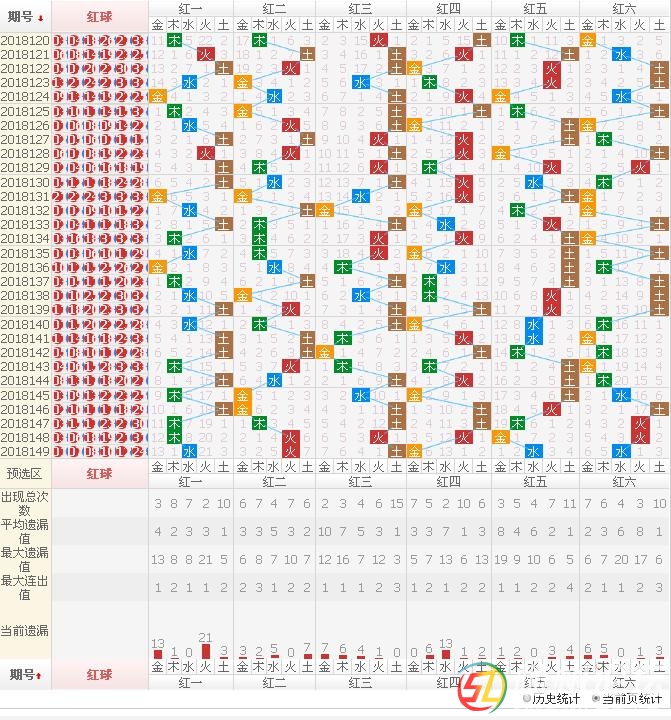Select the 当前页统计 radio button
The width and height of the screenshot is (671, 720).
tap(596, 699)
